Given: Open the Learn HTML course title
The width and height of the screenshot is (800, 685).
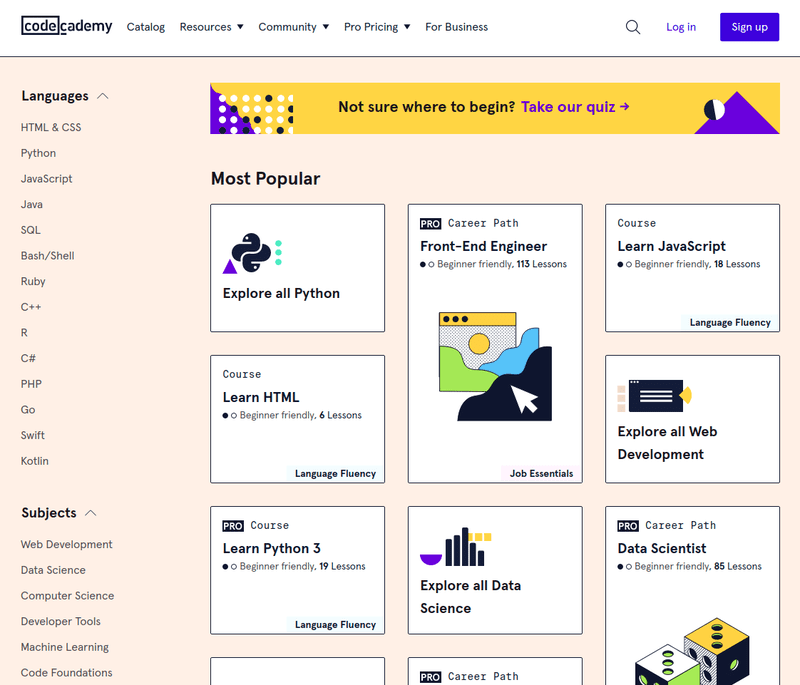Looking at the screenshot, I should point(261,397).
